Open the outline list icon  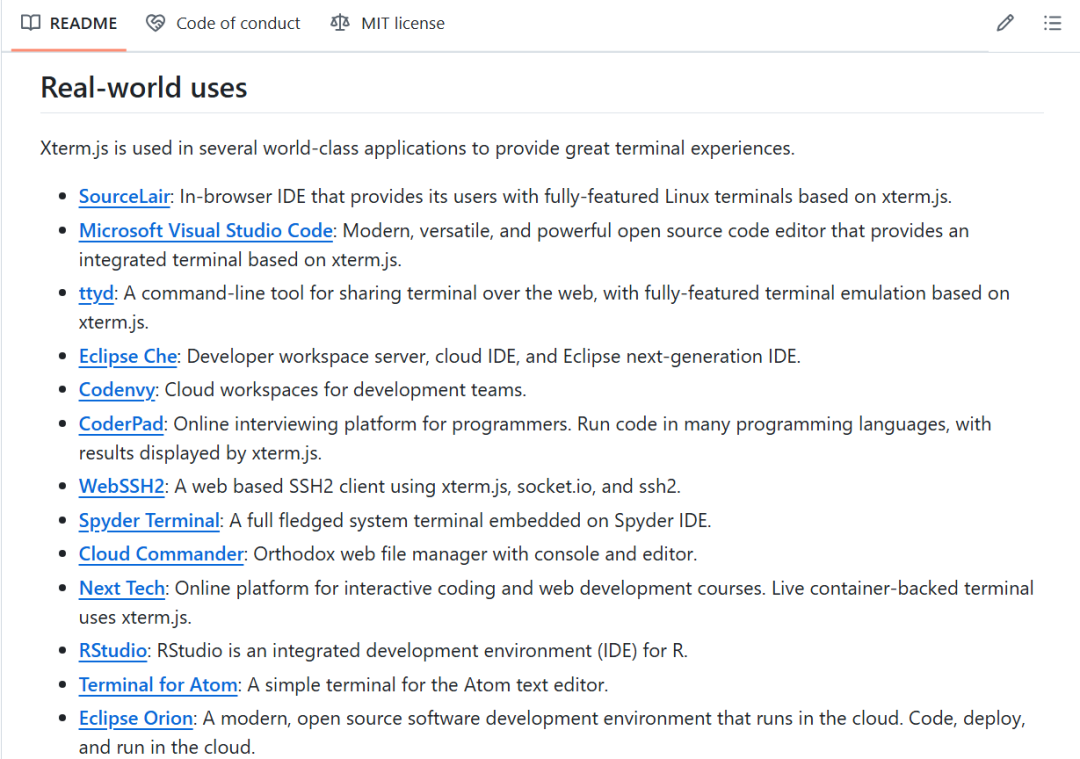(1052, 23)
